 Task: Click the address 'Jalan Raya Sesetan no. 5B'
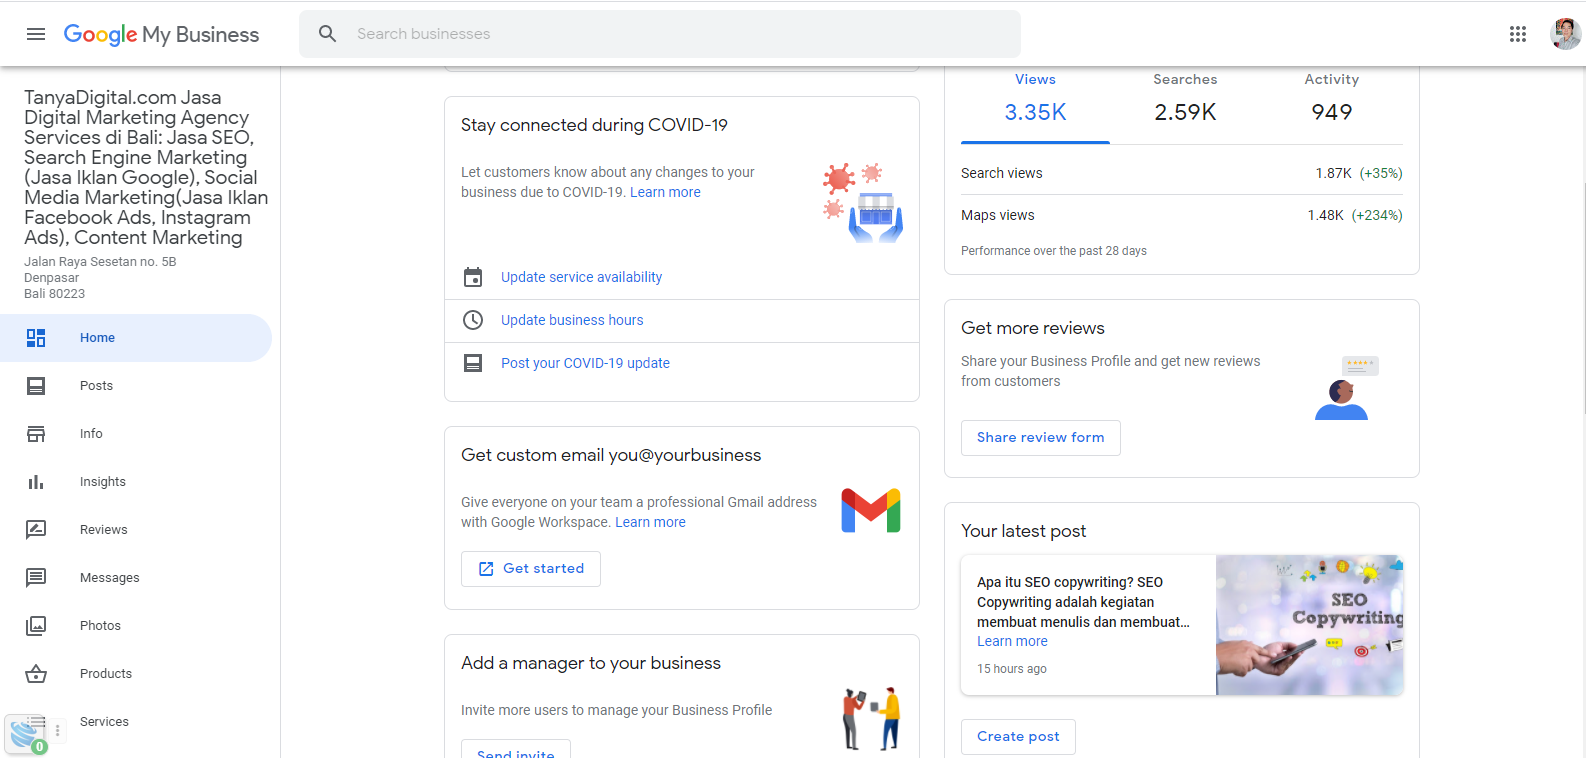point(100,262)
